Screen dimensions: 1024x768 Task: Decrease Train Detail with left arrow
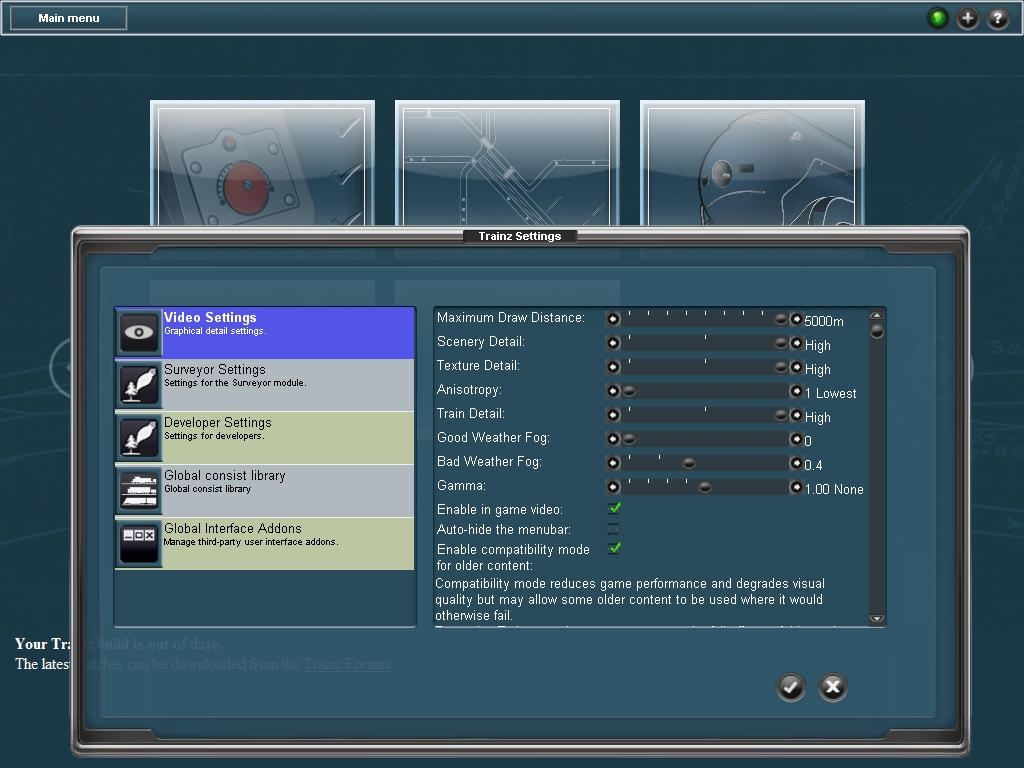[613, 415]
